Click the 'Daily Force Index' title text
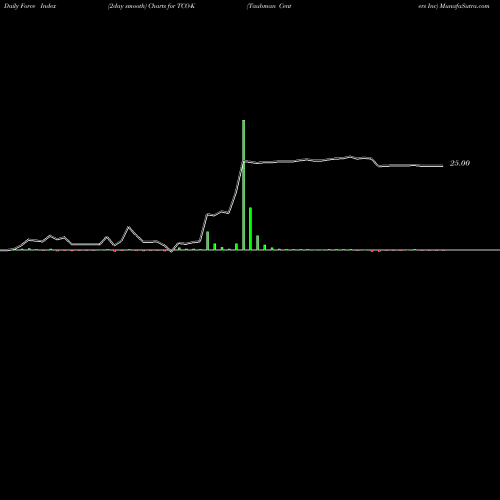The image size is (500, 500). coord(30,6)
